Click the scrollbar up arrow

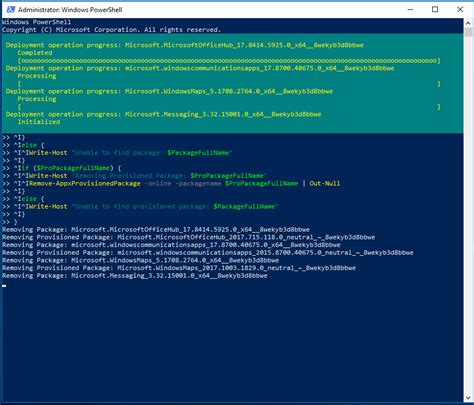coord(468,23)
